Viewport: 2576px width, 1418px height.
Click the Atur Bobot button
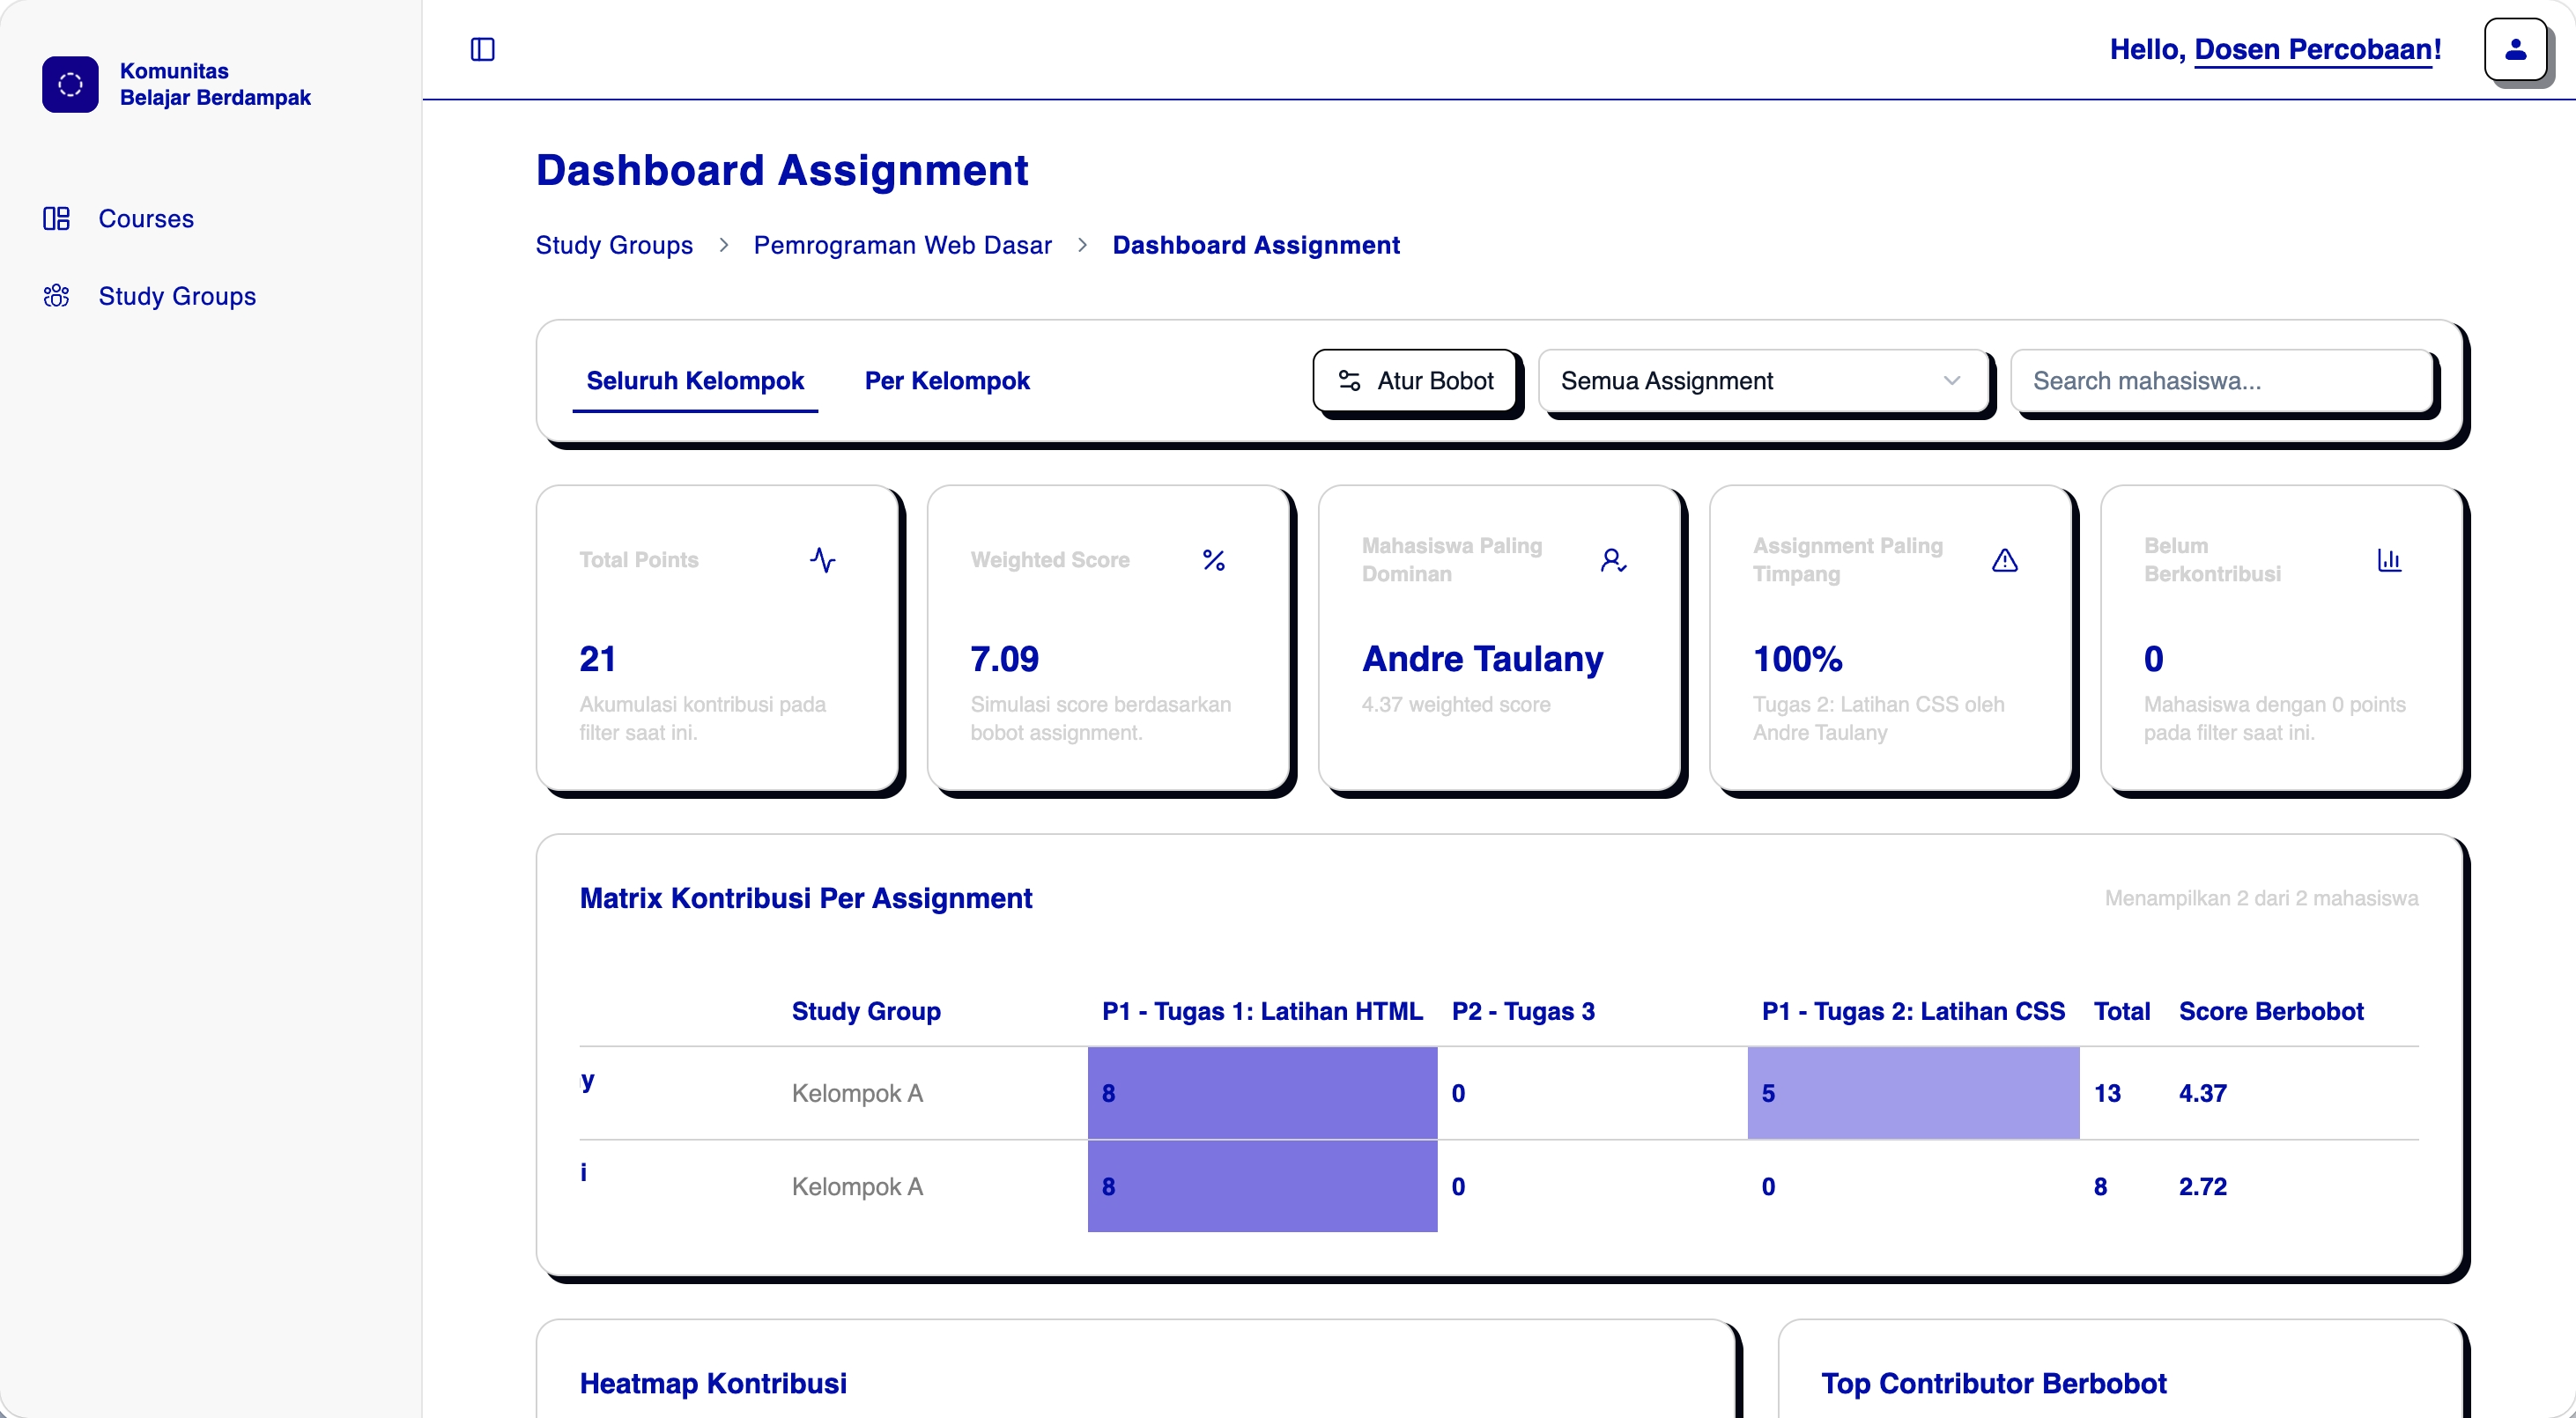[1415, 381]
